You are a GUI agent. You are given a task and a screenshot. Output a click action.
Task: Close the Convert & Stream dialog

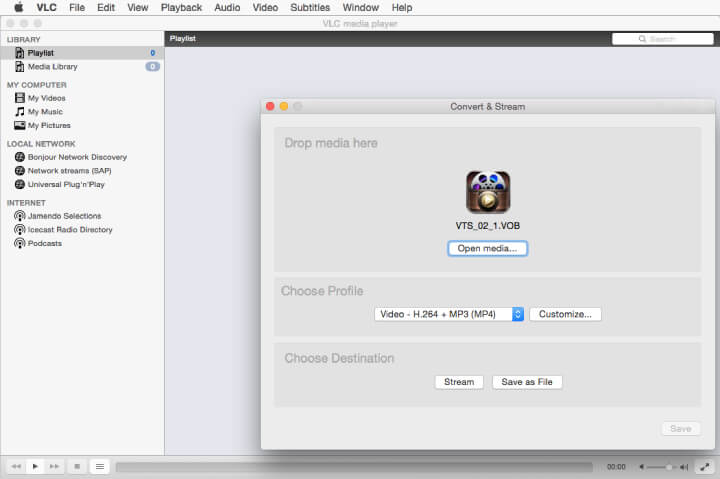click(x=270, y=107)
